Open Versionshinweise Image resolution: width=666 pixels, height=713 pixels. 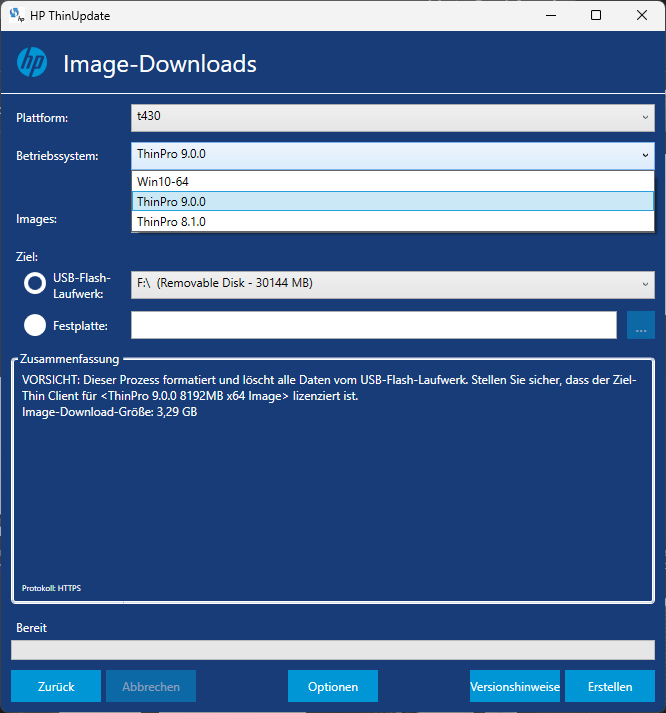[515, 686]
